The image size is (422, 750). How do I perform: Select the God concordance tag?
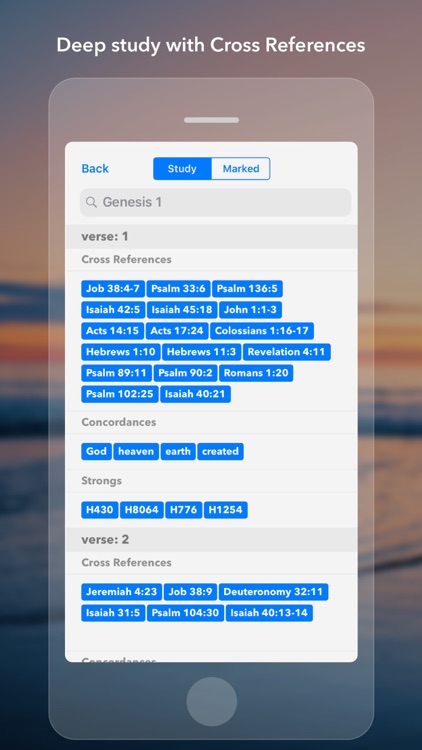96,451
